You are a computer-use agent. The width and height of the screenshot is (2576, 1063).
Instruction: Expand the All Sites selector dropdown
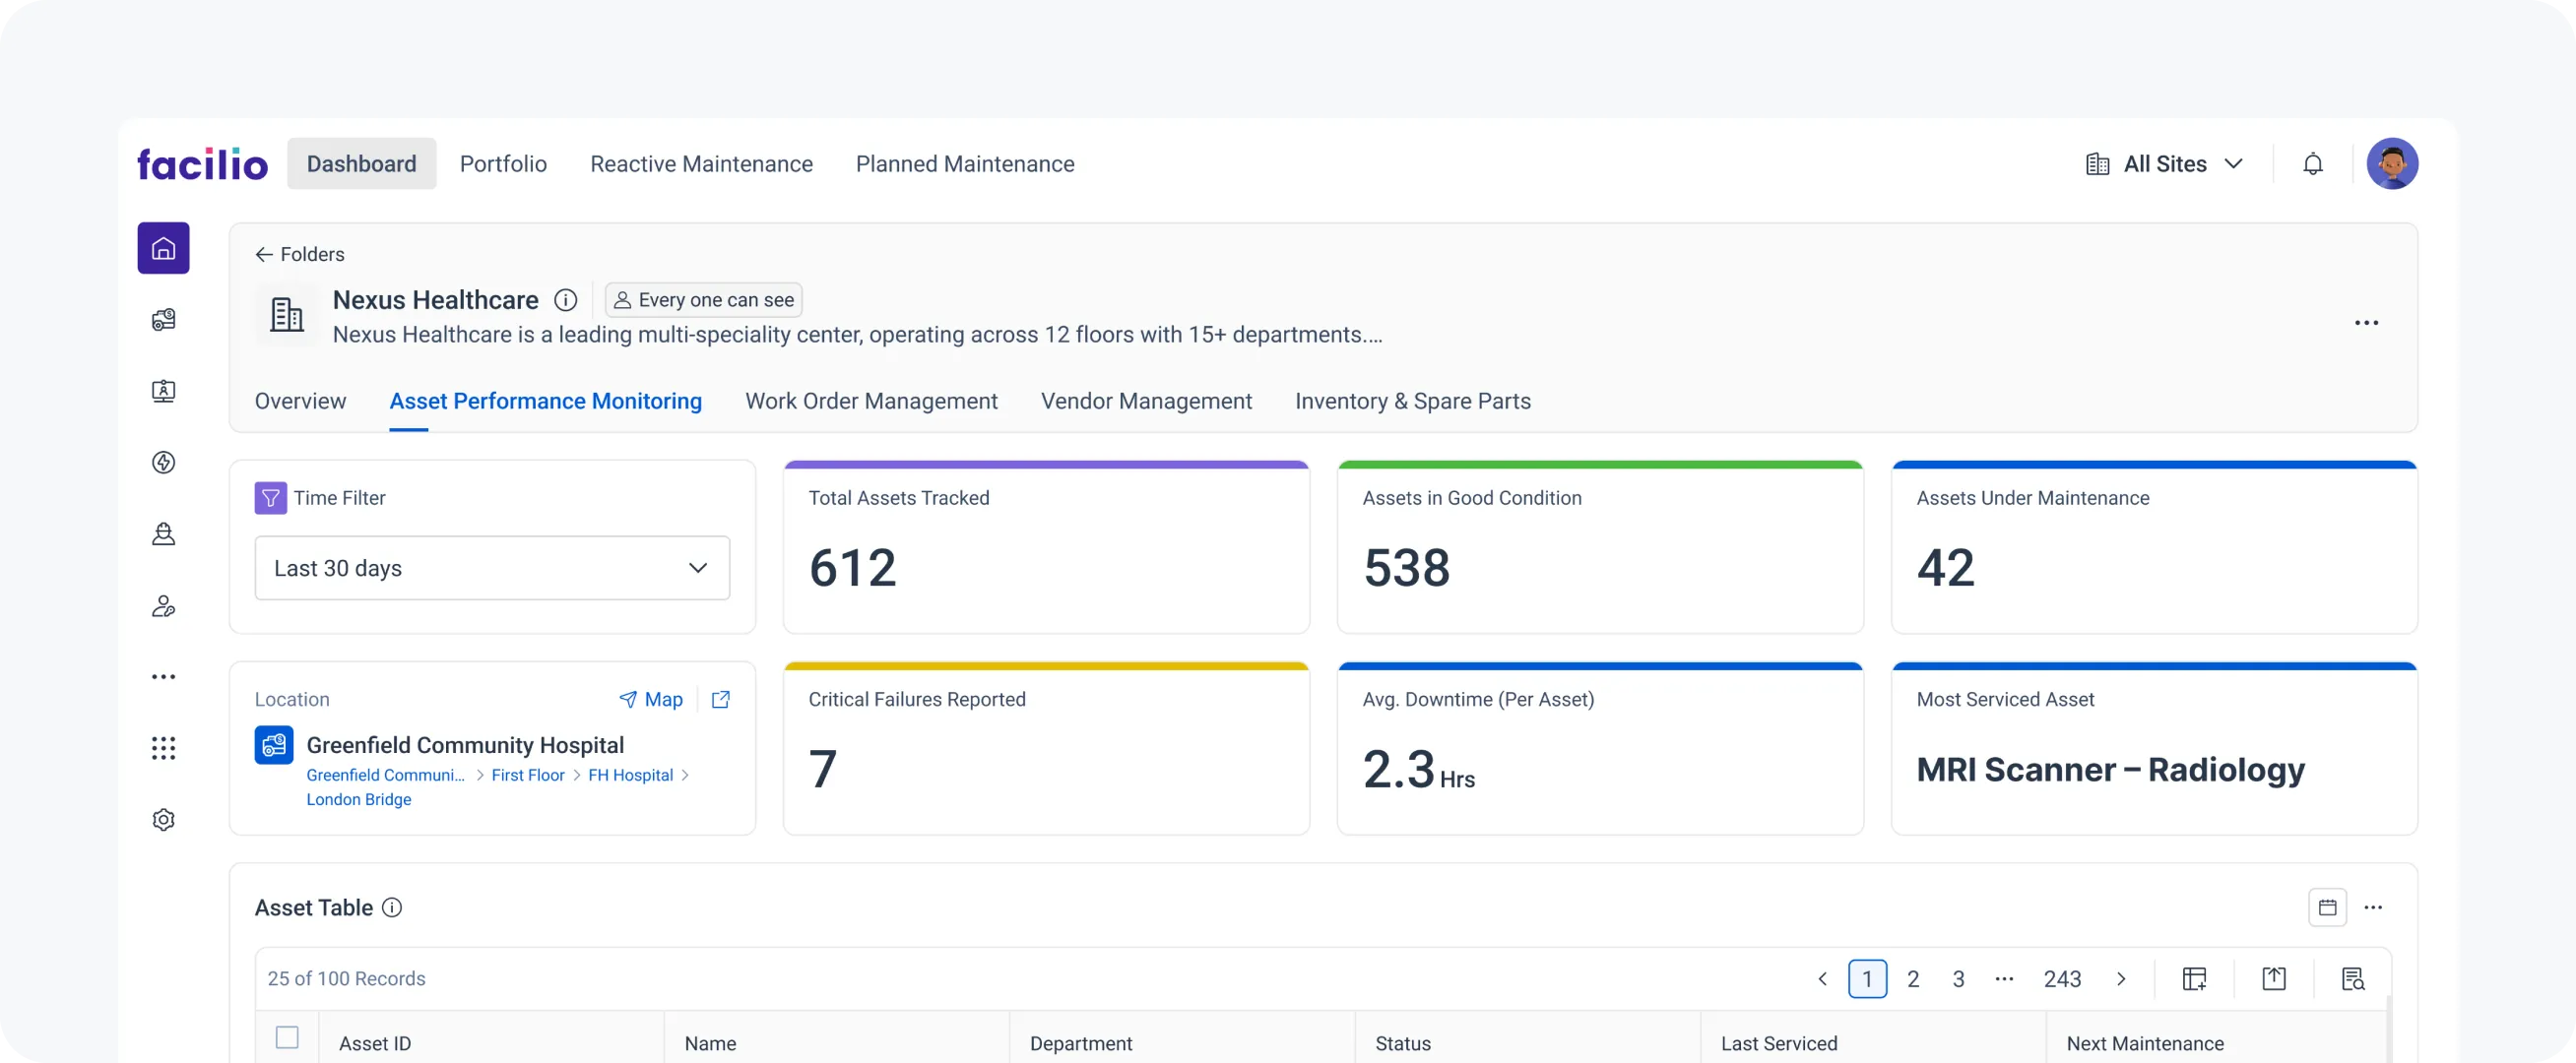click(2165, 163)
